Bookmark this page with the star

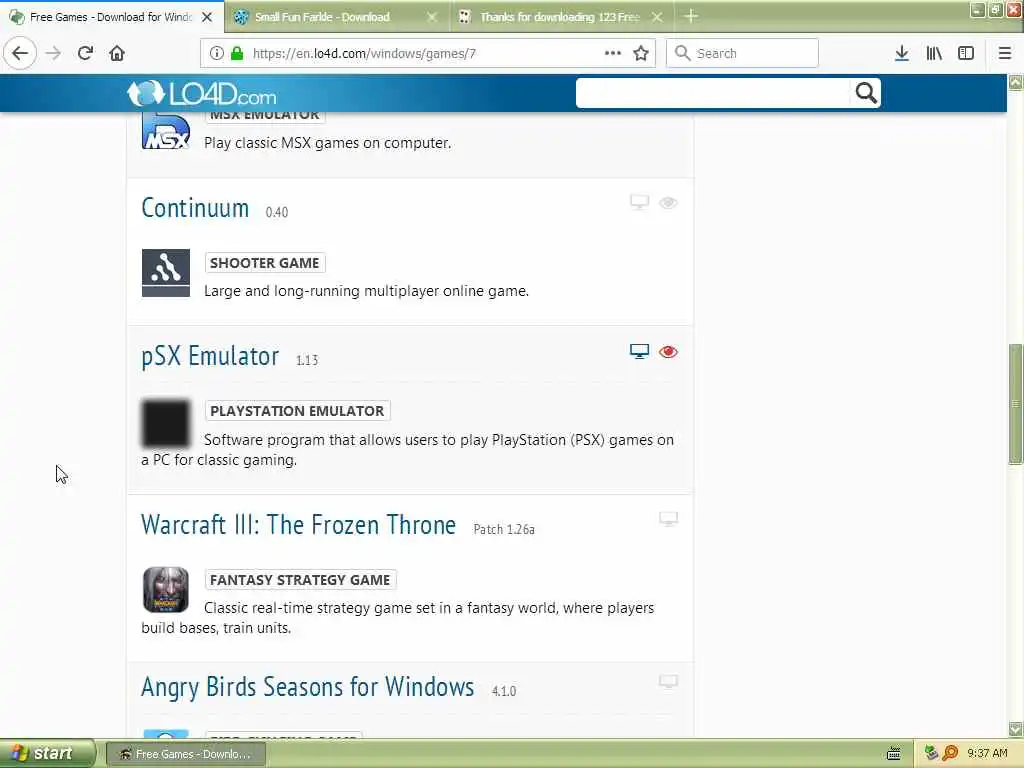pos(641,53)
